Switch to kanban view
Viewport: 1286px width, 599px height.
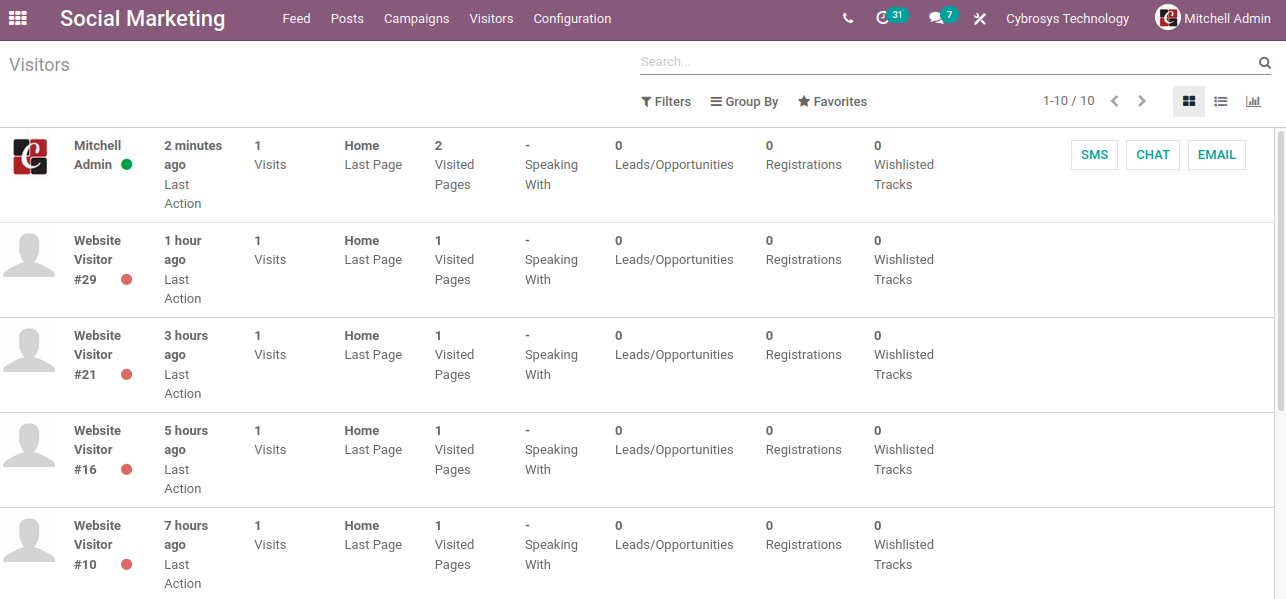pos(1189,101)
